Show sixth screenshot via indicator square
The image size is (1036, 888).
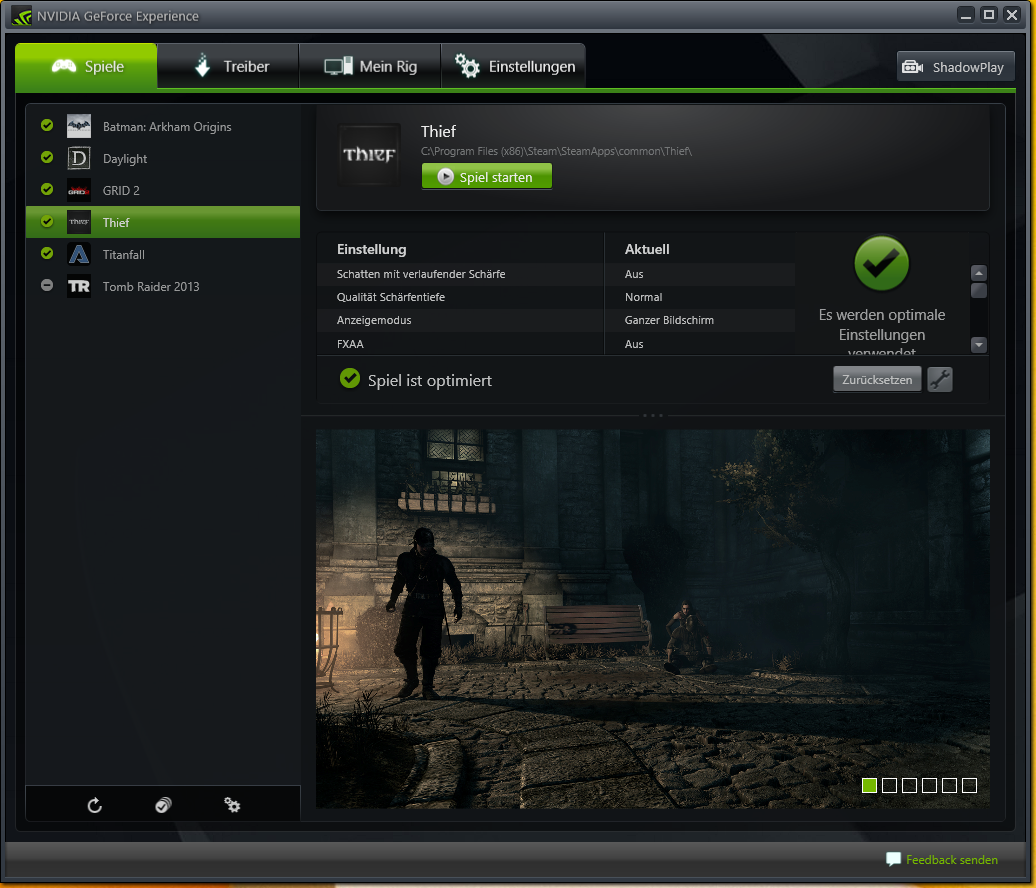tap(969, 785)
